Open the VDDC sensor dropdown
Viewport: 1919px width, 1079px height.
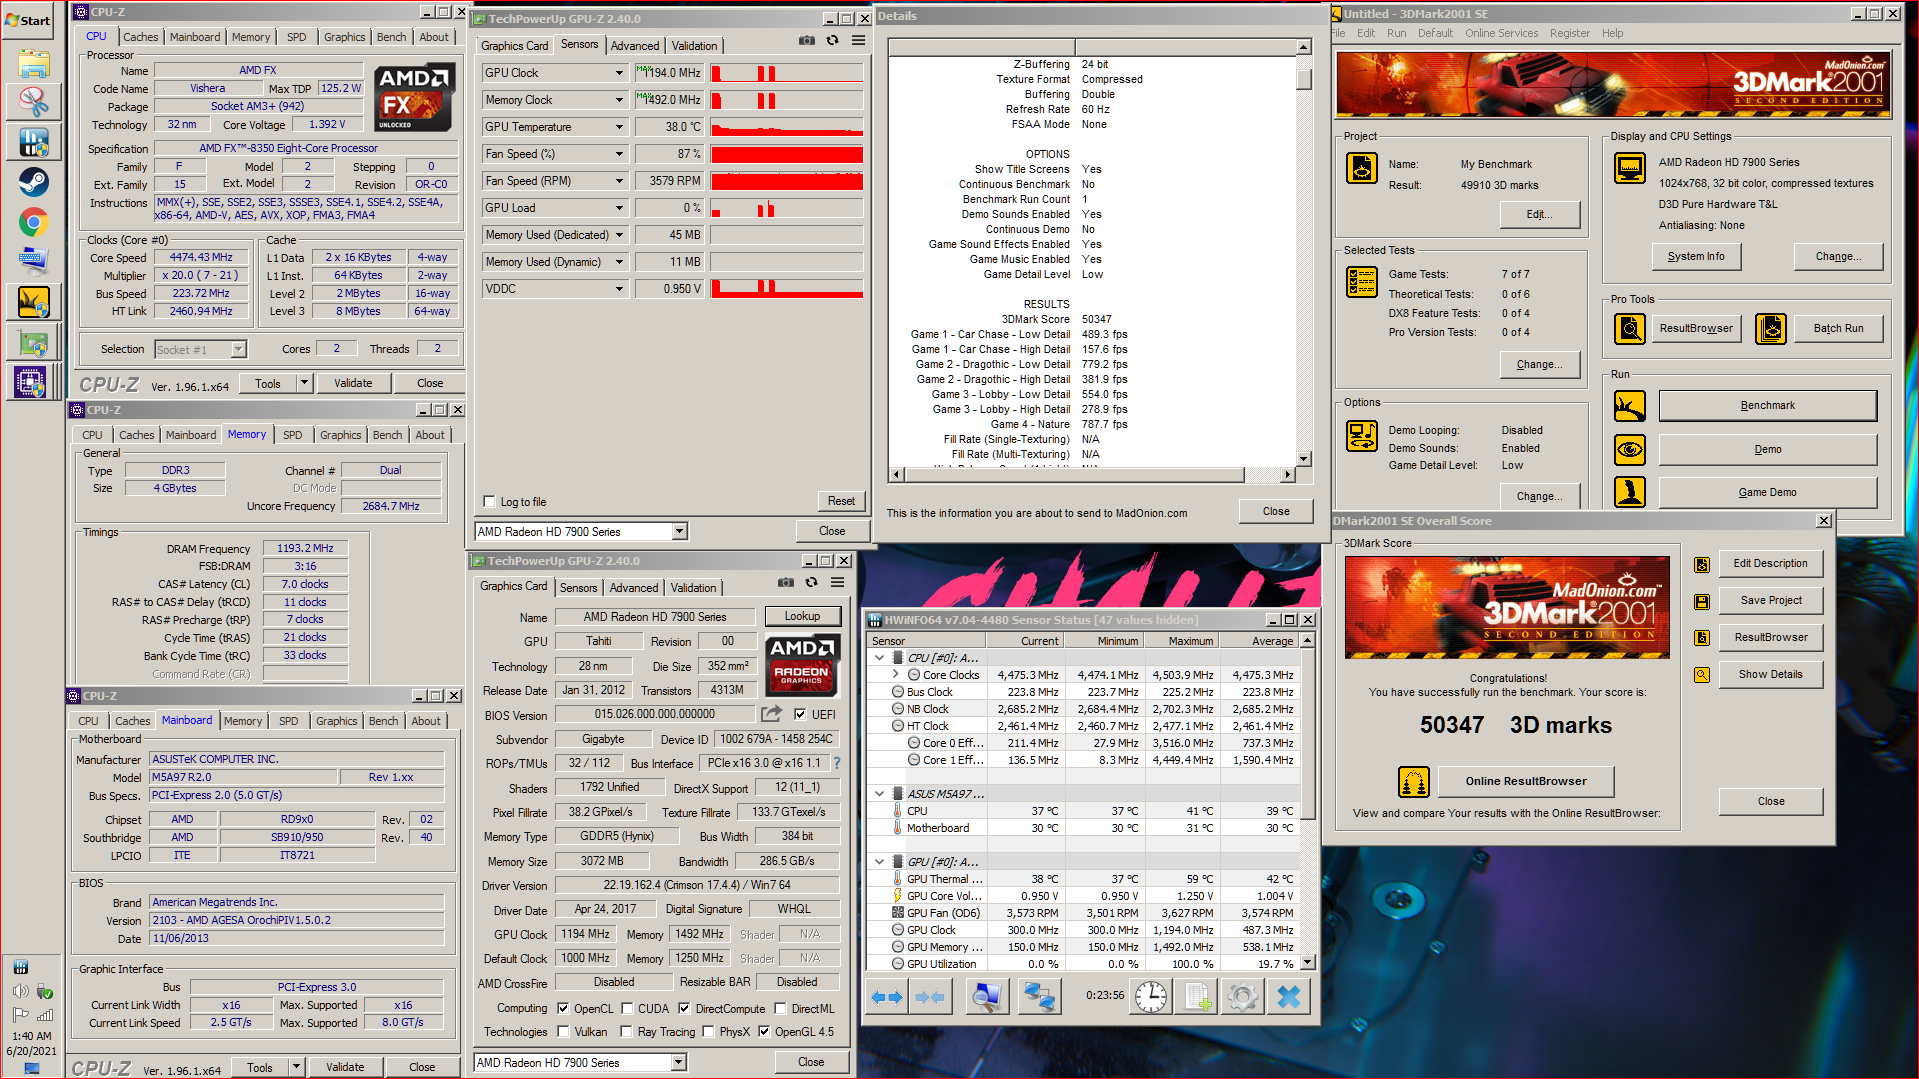point(619,289)
